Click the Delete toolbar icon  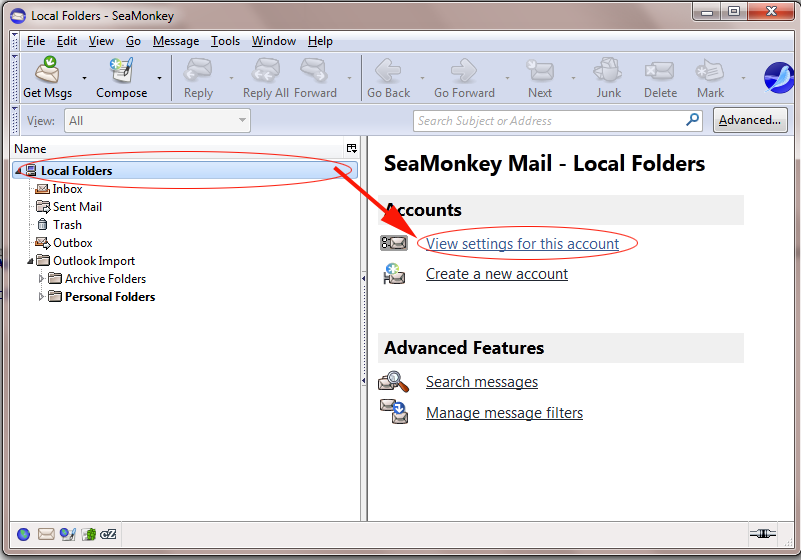point(659,71)
